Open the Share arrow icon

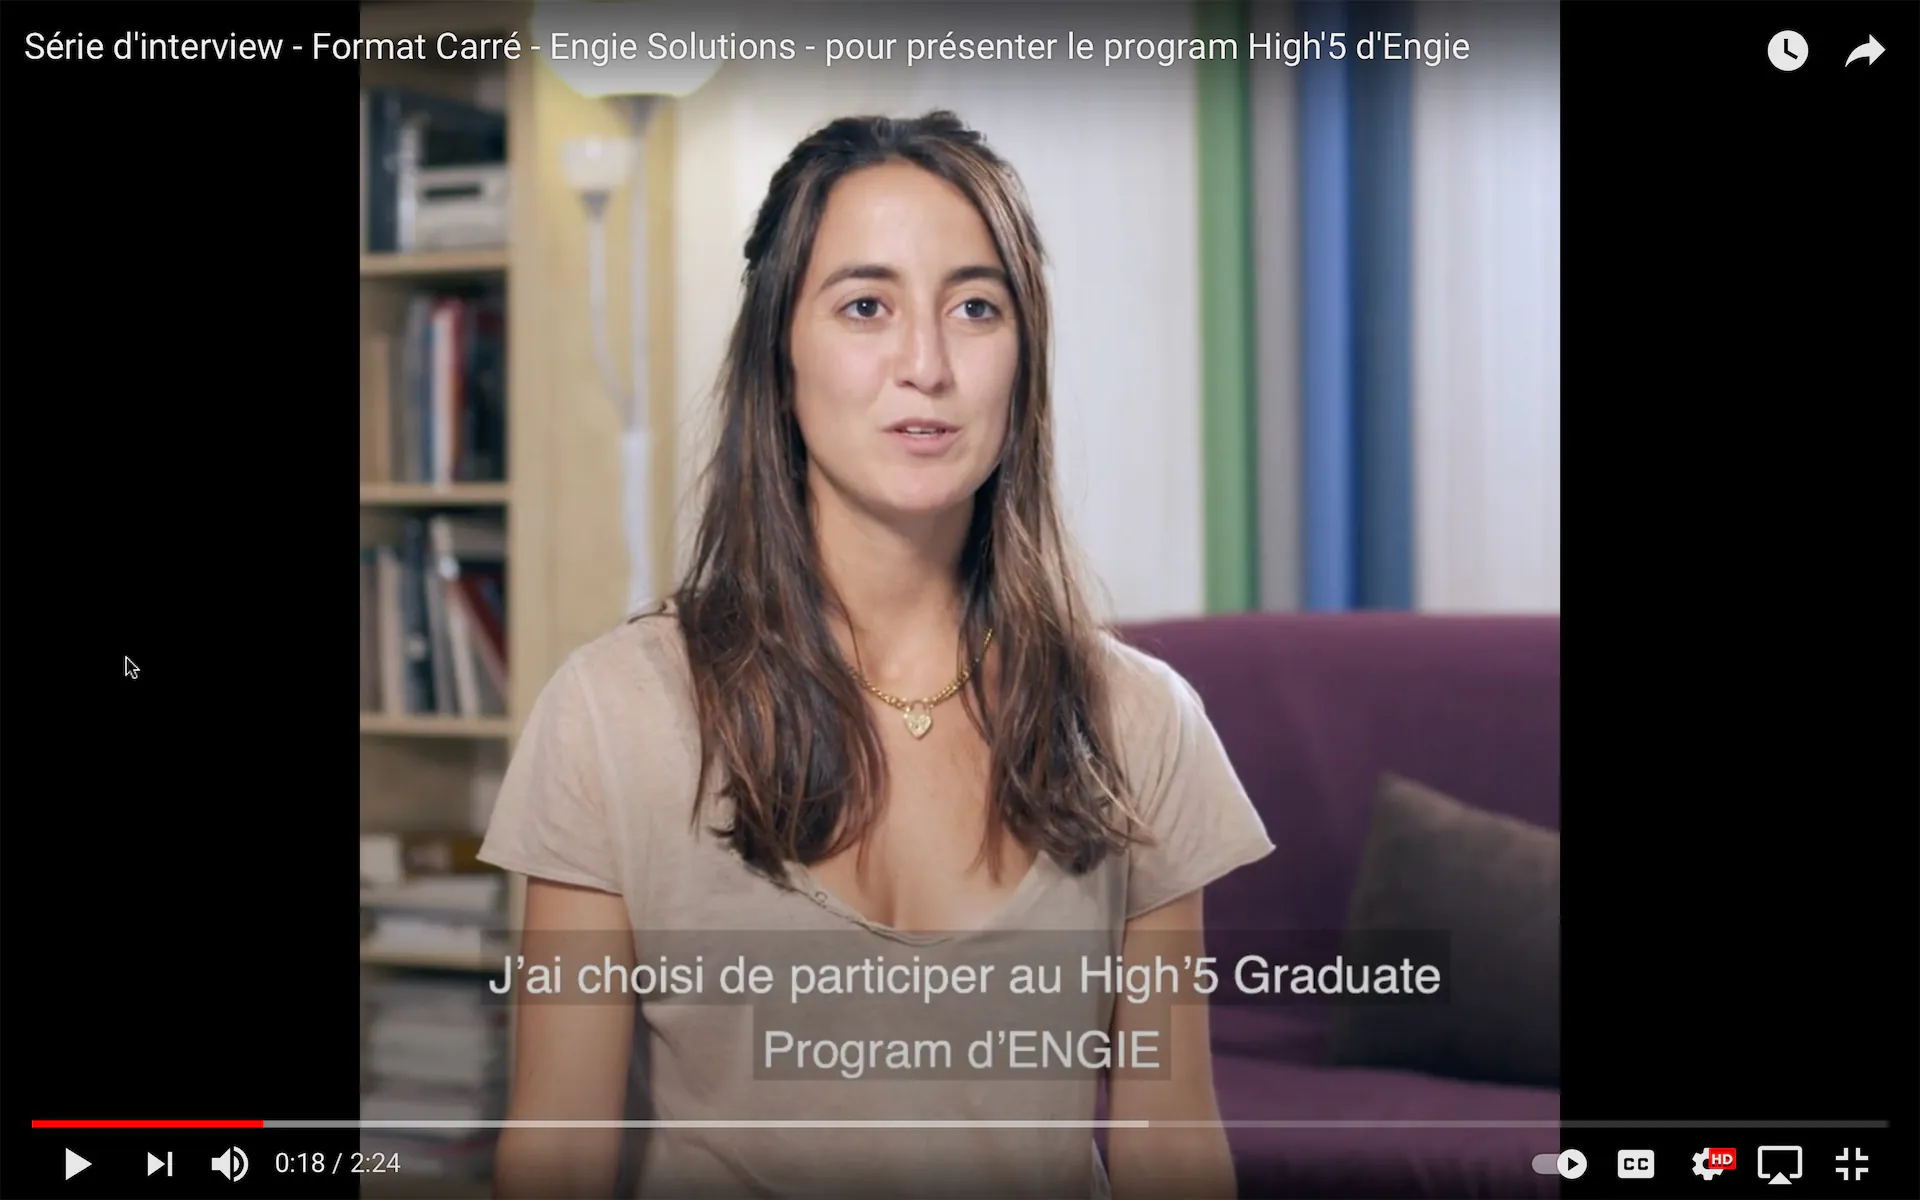click(1865, 50)
